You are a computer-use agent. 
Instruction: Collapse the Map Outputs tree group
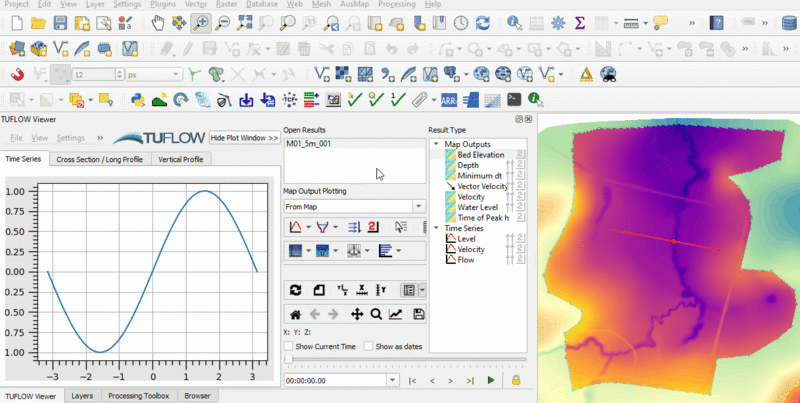pos(436,143)
